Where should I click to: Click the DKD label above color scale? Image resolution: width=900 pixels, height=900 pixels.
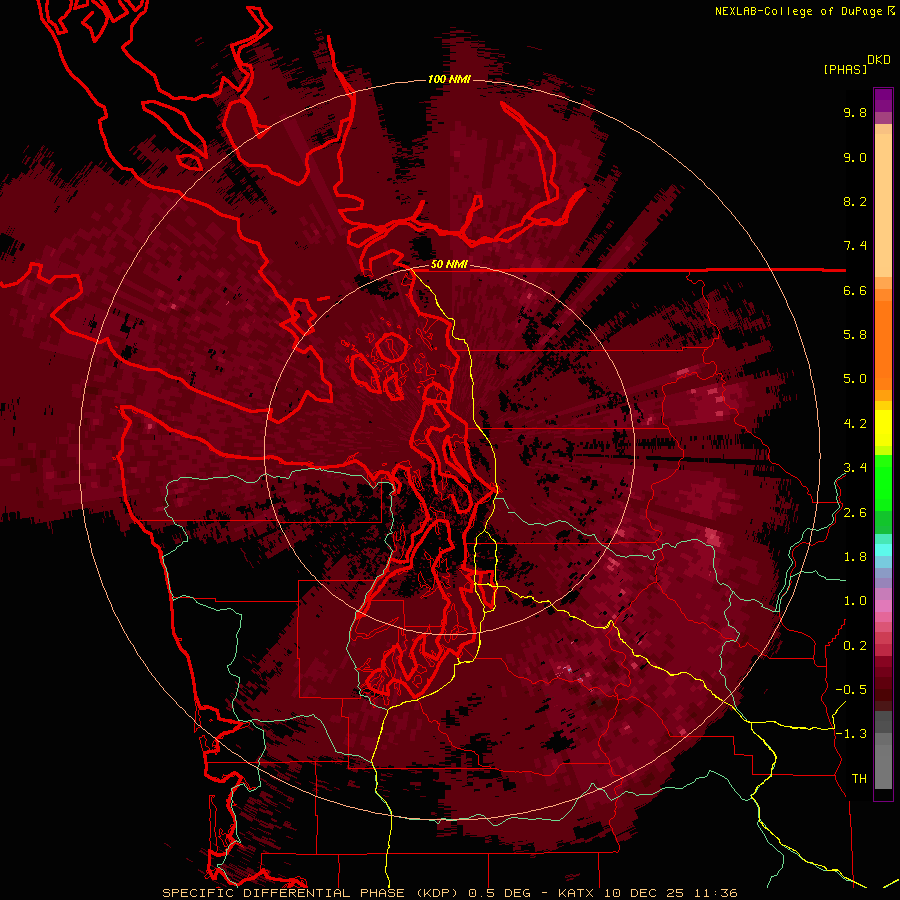click(879, 59)
